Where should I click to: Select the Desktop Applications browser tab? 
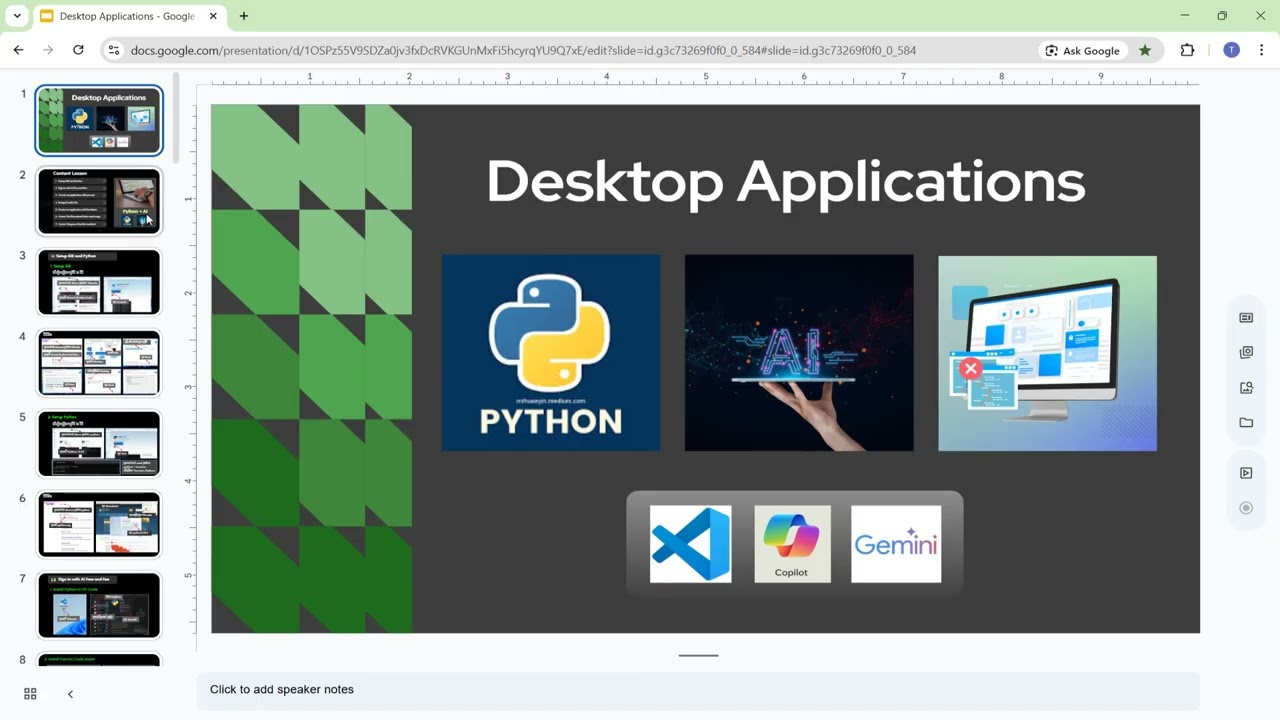127,16
